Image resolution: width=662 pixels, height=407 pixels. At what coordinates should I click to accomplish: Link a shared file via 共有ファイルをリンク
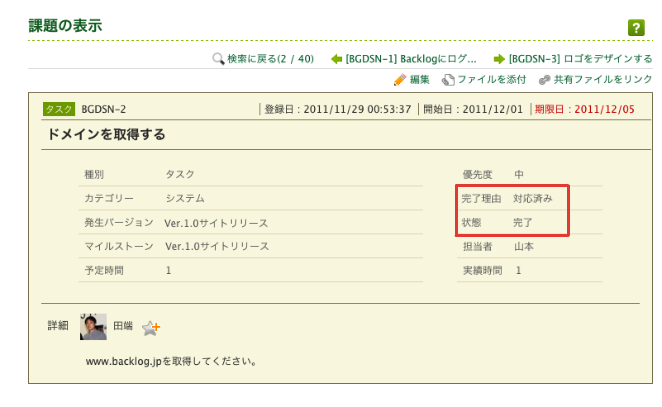603,79
